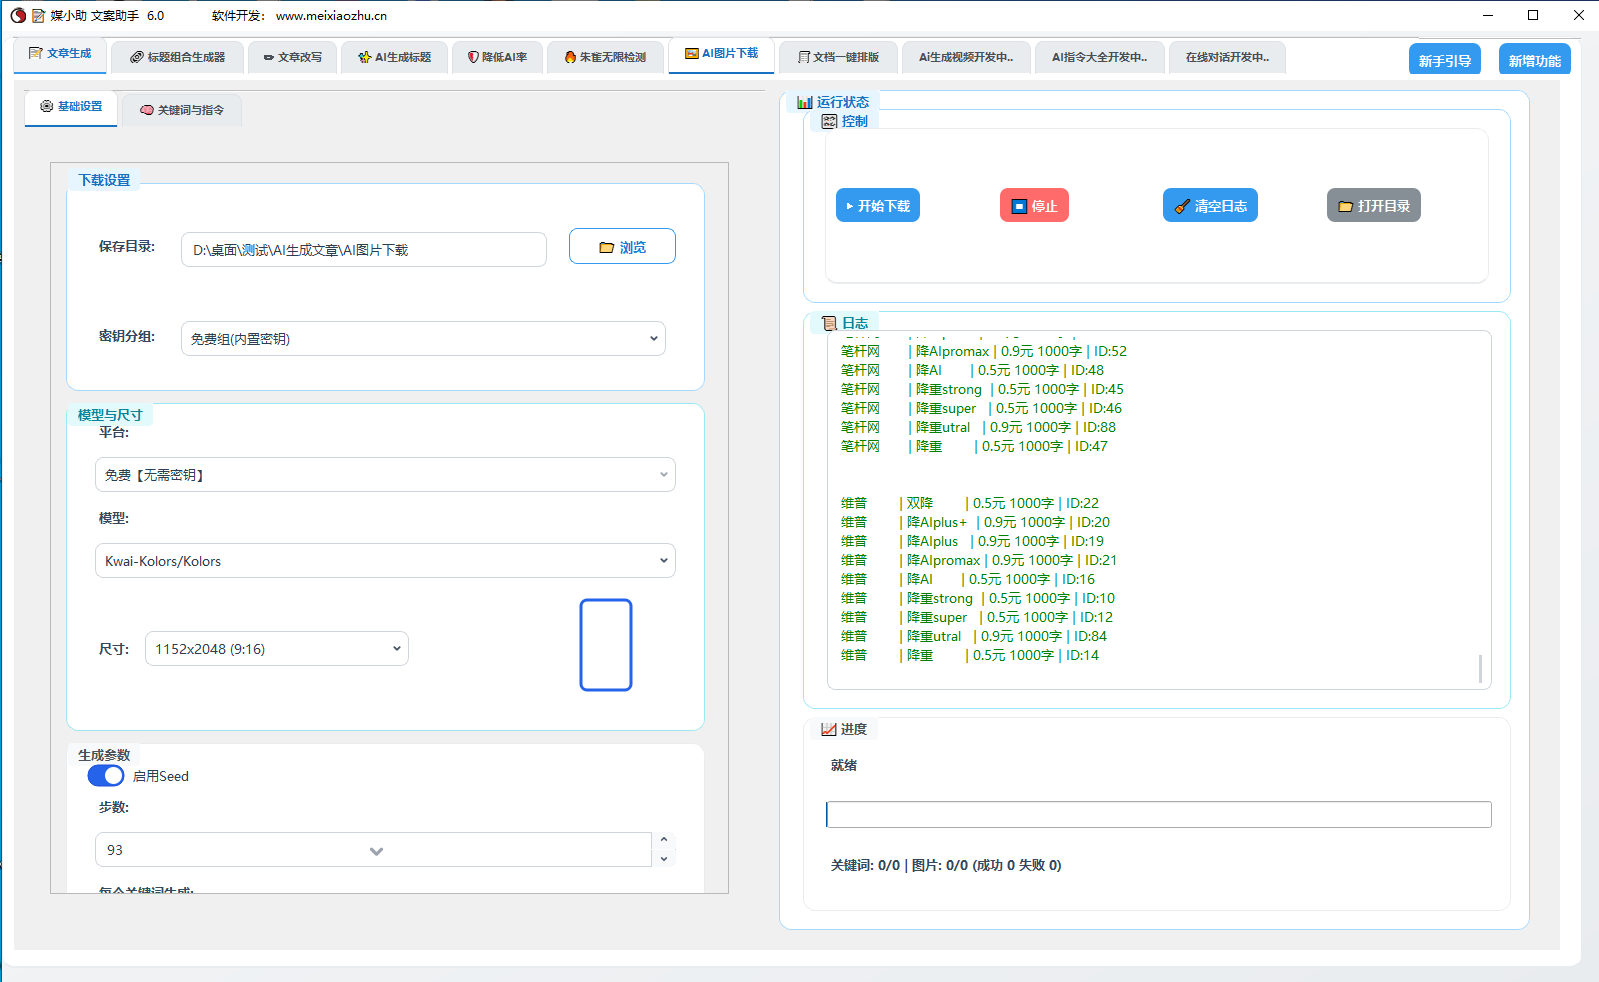Expand the 模型 Kwai-Kolors/Kolors dropdown
Viewport: 1599px width, 982px height.
385,561
